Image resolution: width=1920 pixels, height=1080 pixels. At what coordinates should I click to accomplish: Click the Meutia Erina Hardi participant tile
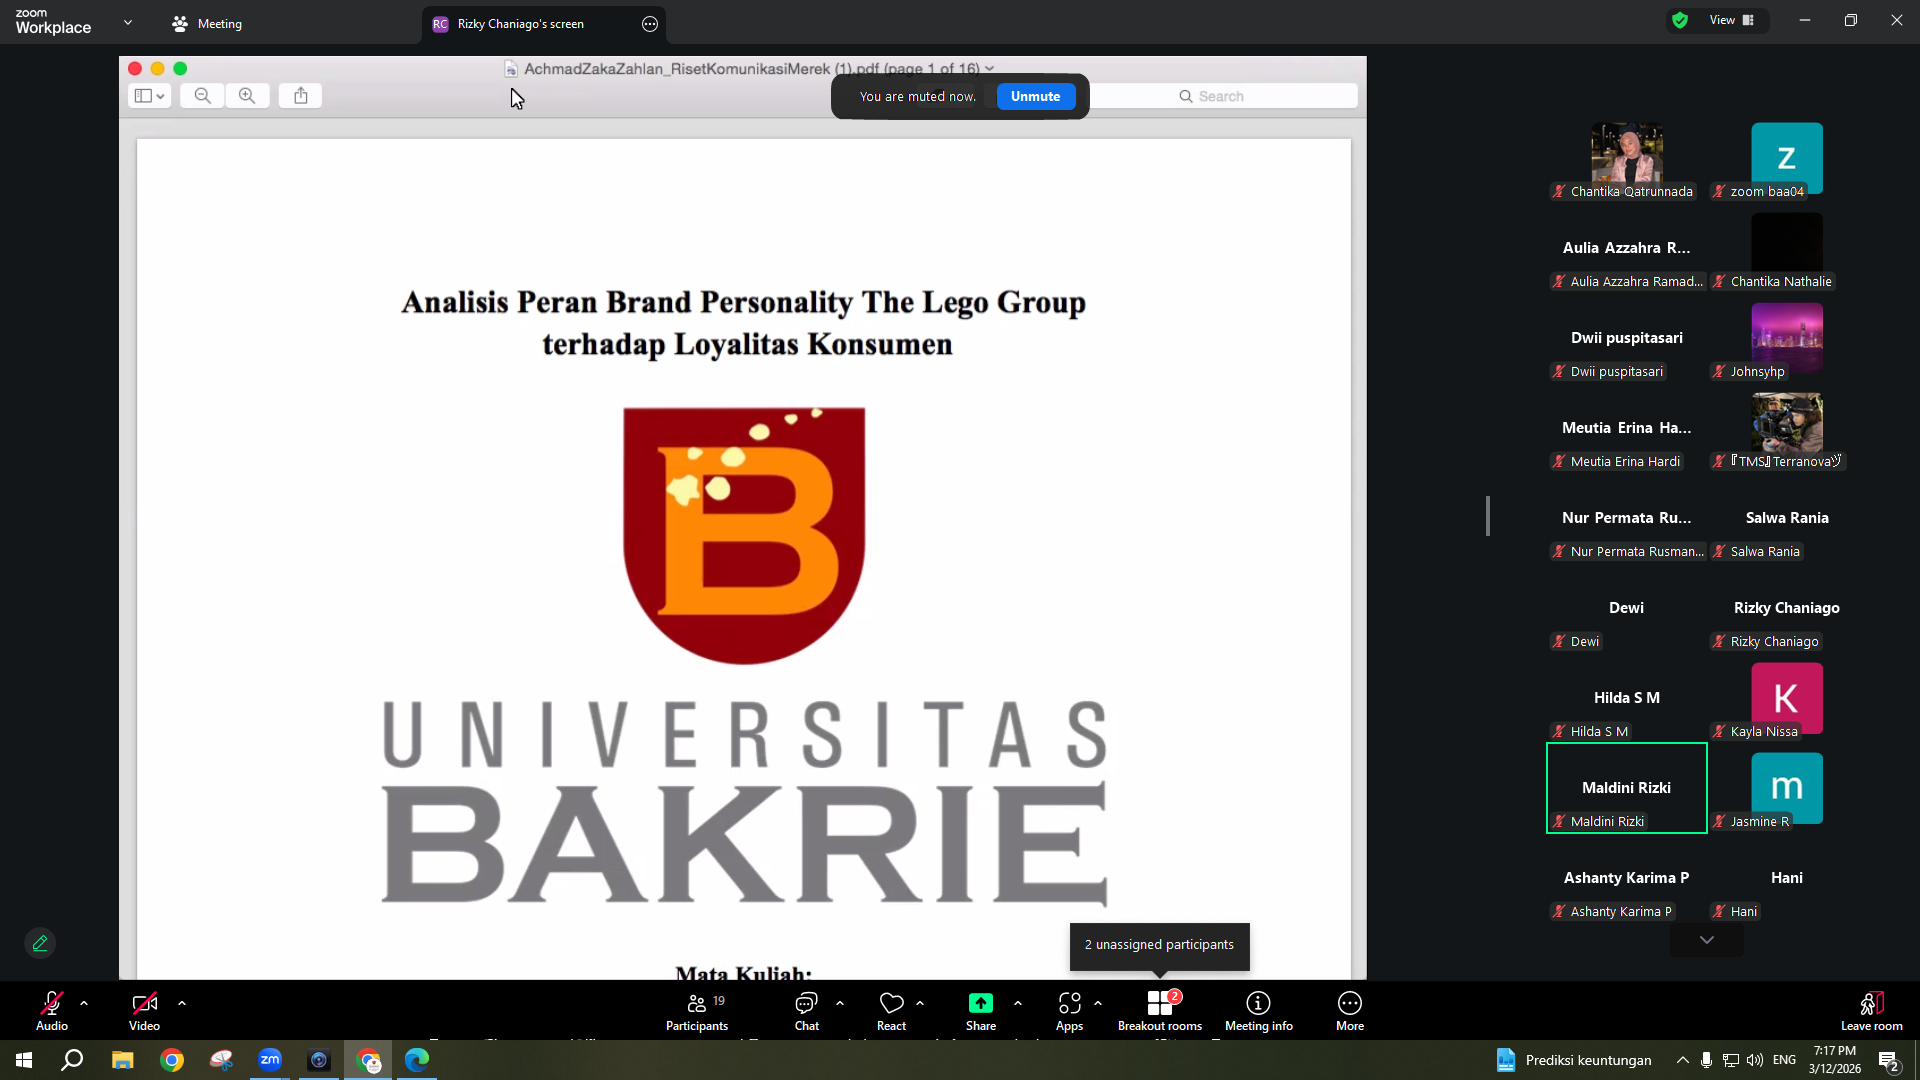1627,428
